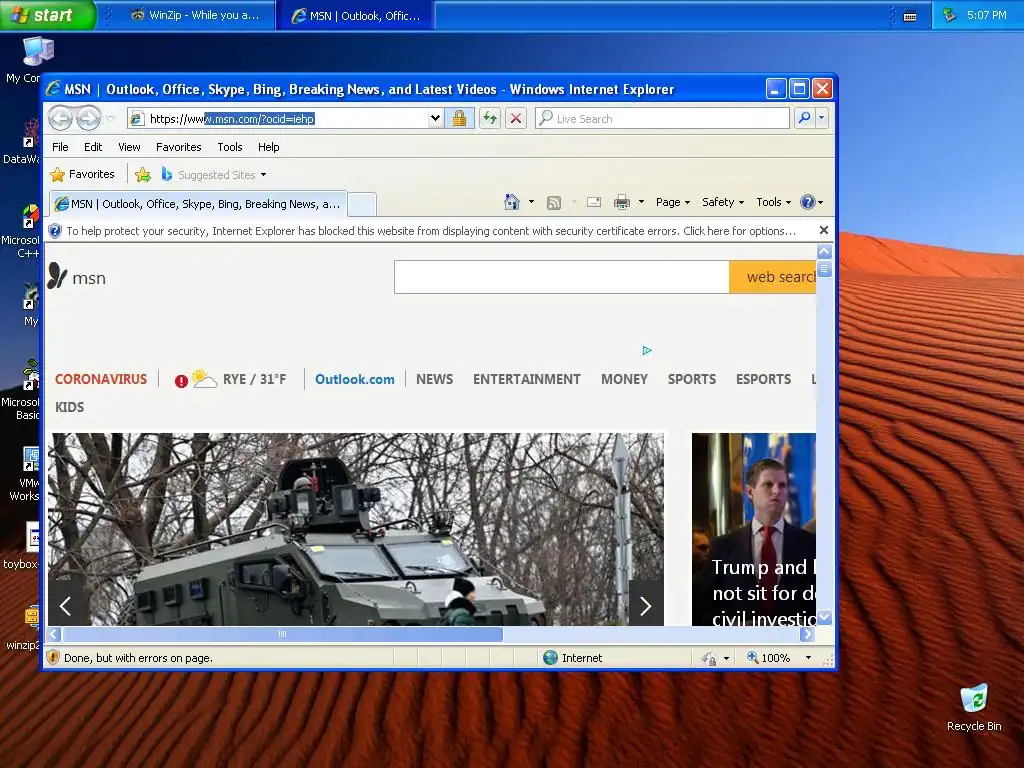Go to the ENTERTAINMENT section
Image resolution: width=1024 pixels, height=768 pixels.
coord(526,379)
